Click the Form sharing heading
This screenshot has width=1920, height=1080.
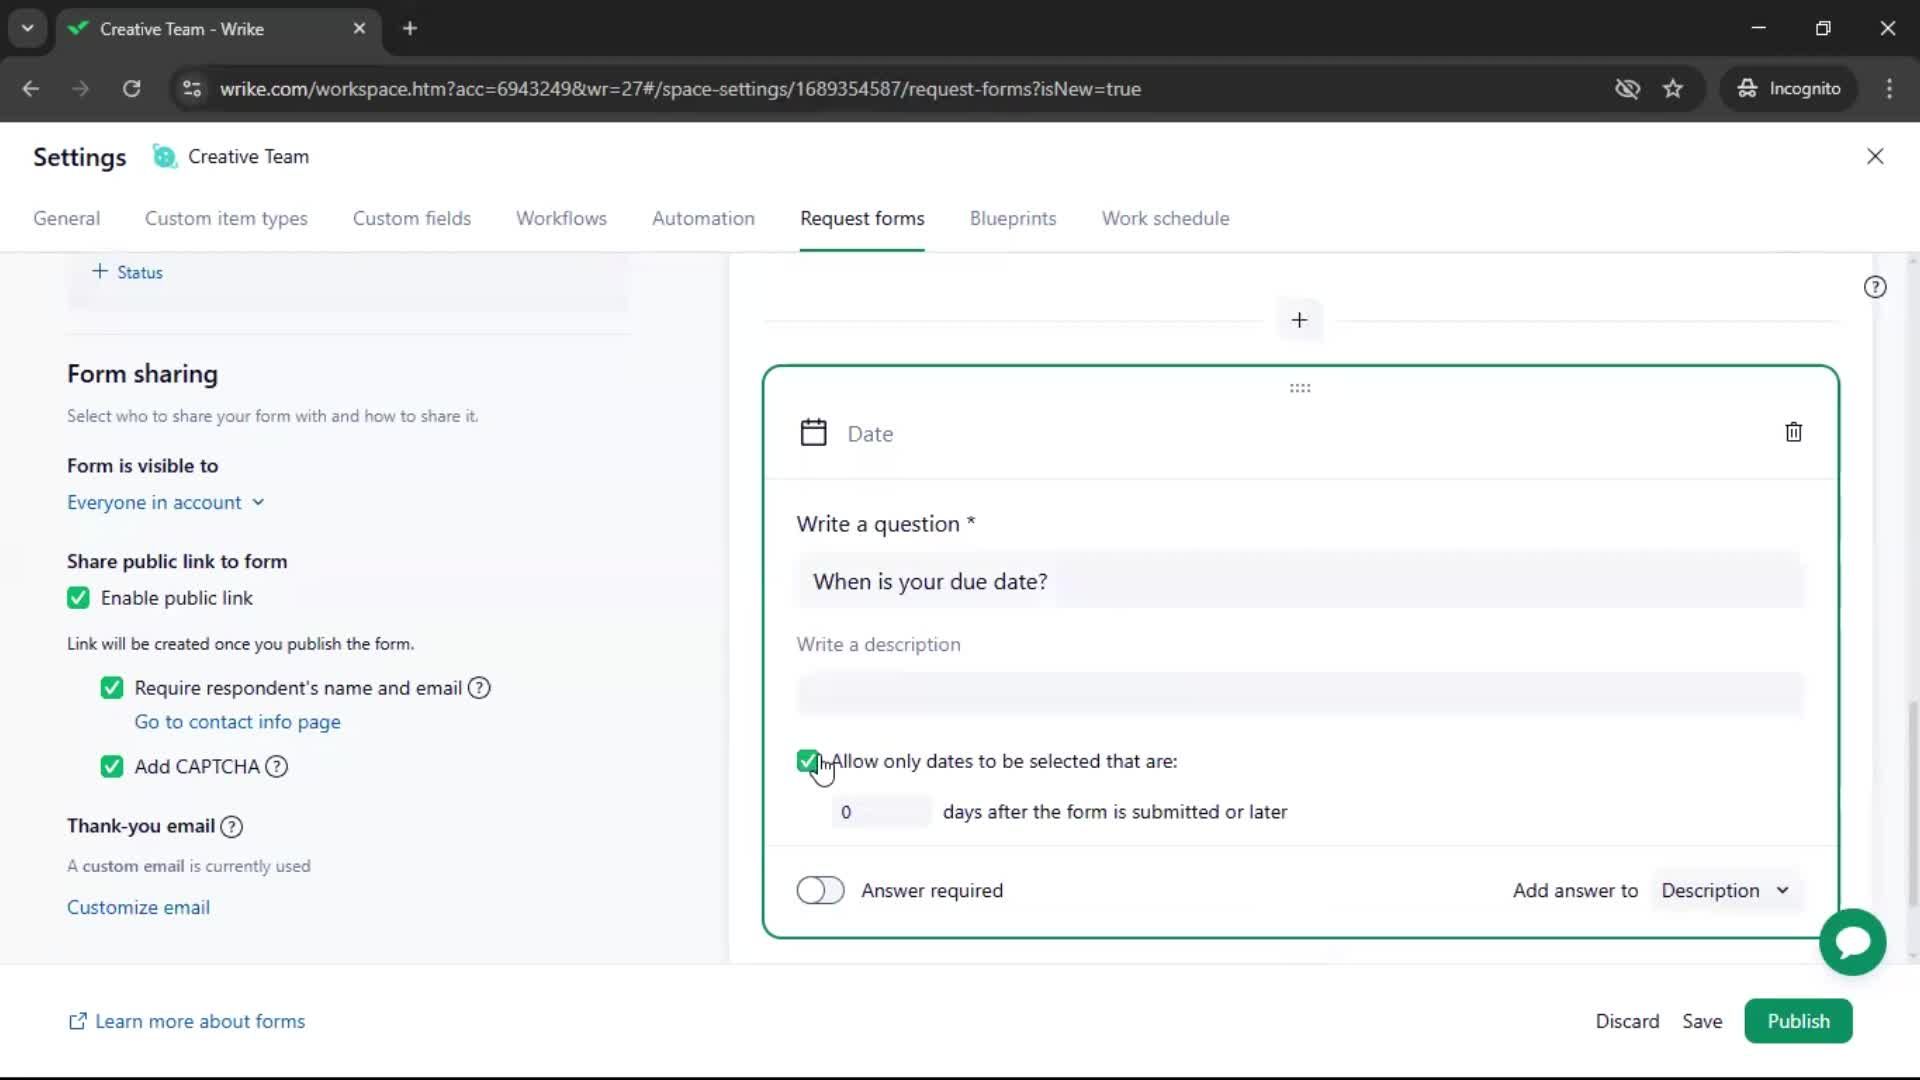[142, 374]
